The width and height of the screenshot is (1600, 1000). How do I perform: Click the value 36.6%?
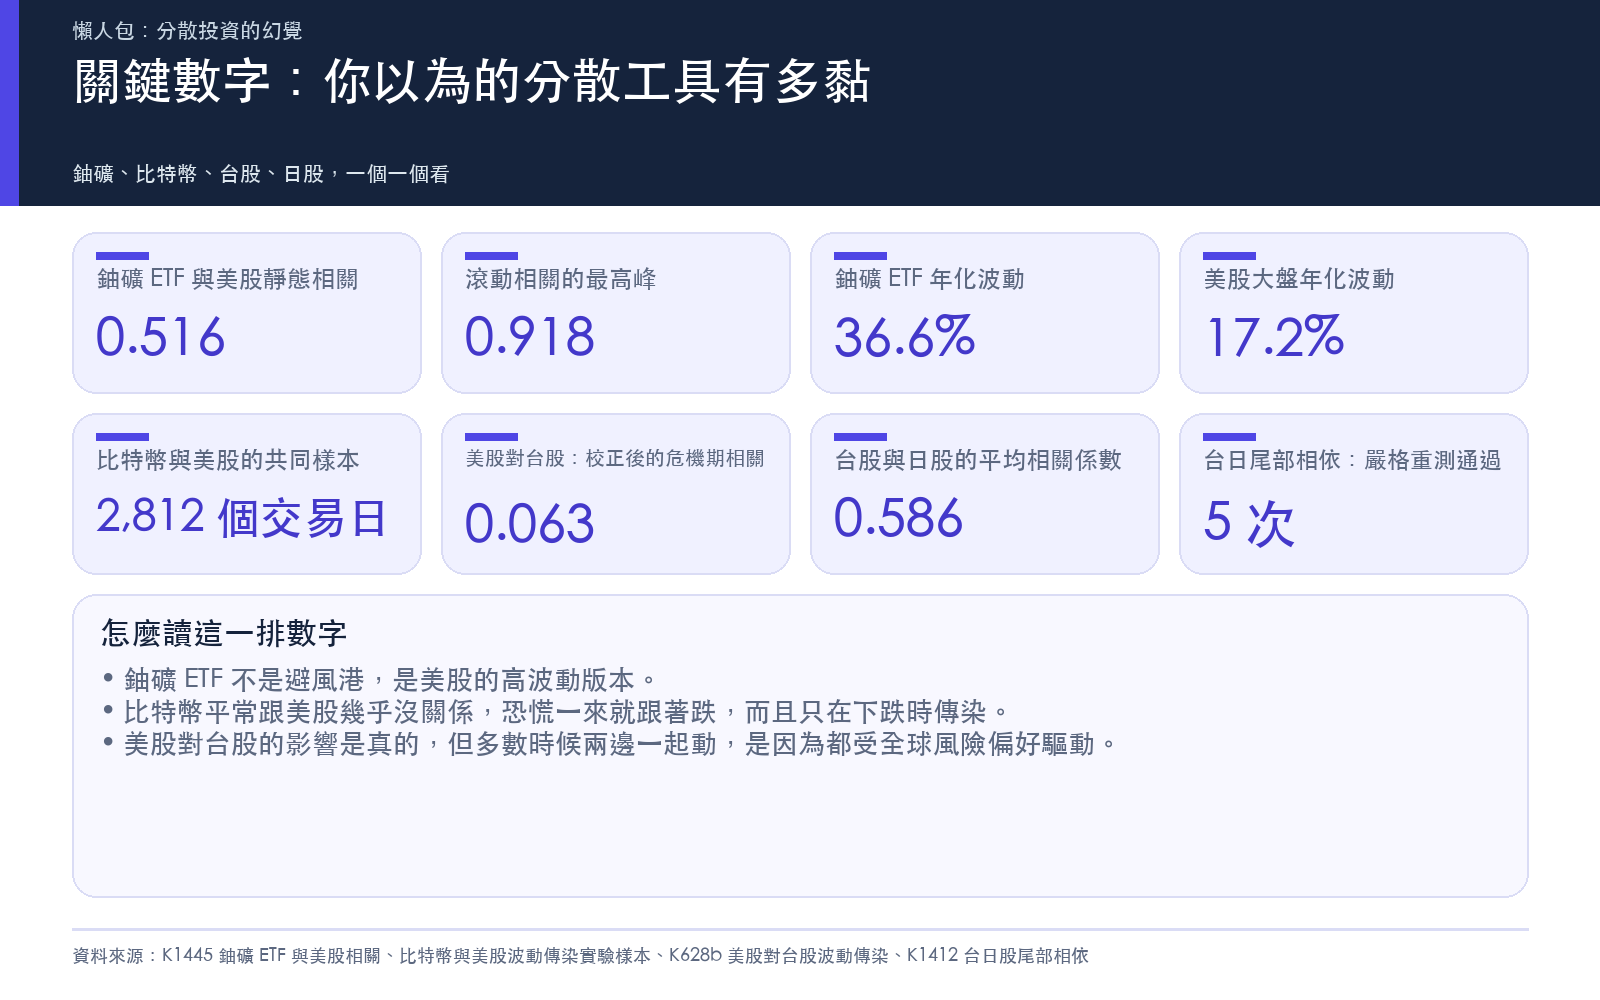904,337
